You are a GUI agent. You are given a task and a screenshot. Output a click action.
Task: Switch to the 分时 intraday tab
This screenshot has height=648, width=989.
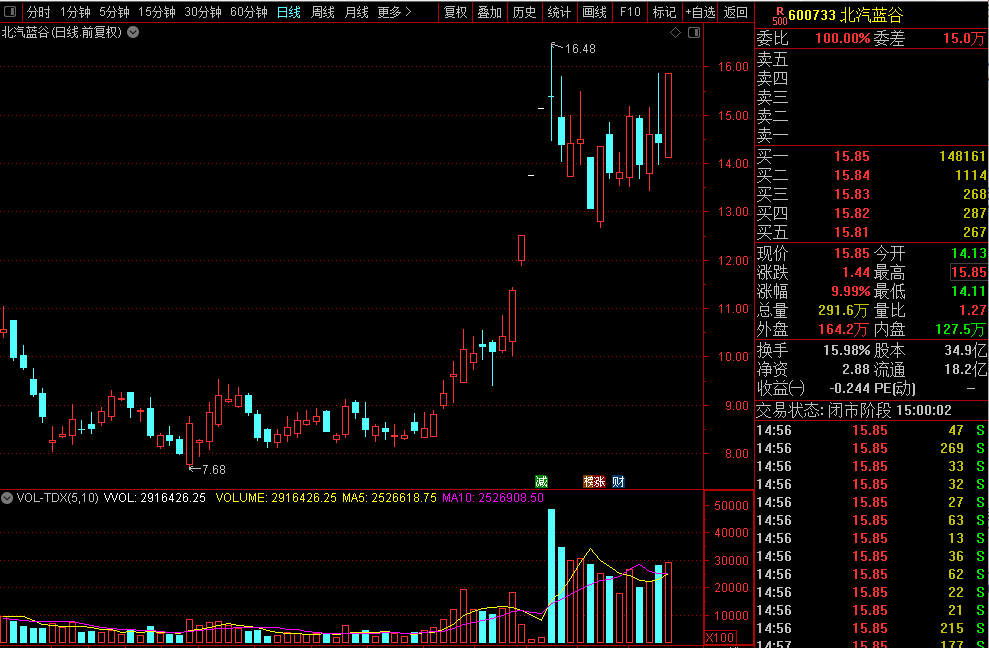pyautogui.click(x=38, y=12)
